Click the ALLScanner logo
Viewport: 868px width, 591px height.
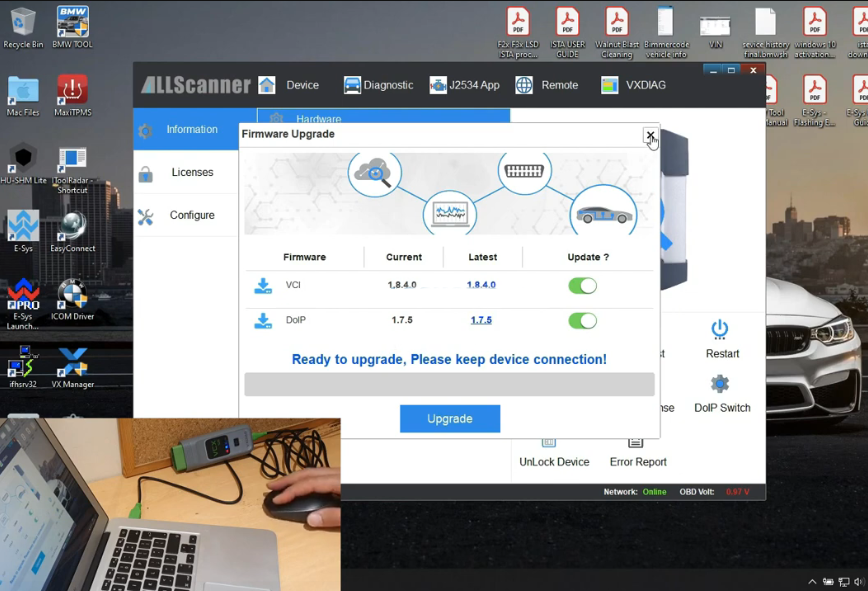click(x=195, y=85)
